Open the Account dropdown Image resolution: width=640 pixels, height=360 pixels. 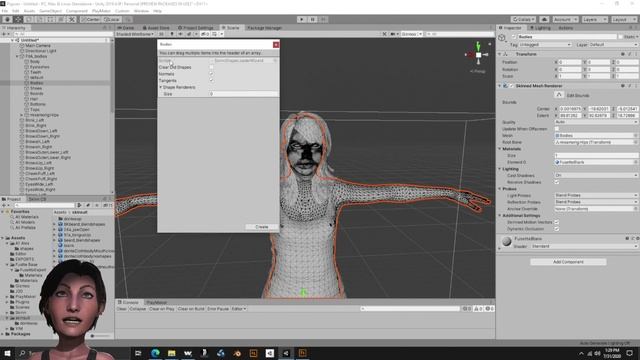click(565, 19)
